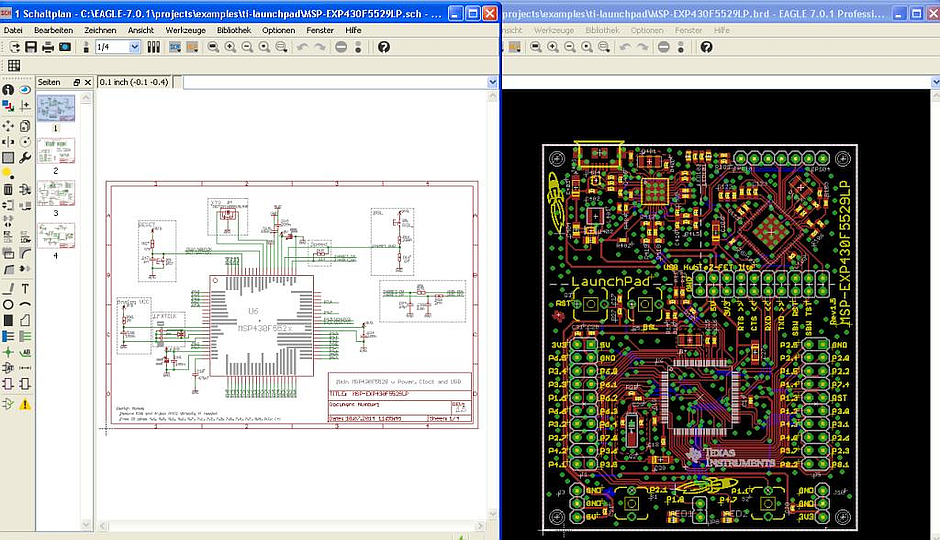Click the zoom in icon in schematic toolbar

(x=230, y=47)
